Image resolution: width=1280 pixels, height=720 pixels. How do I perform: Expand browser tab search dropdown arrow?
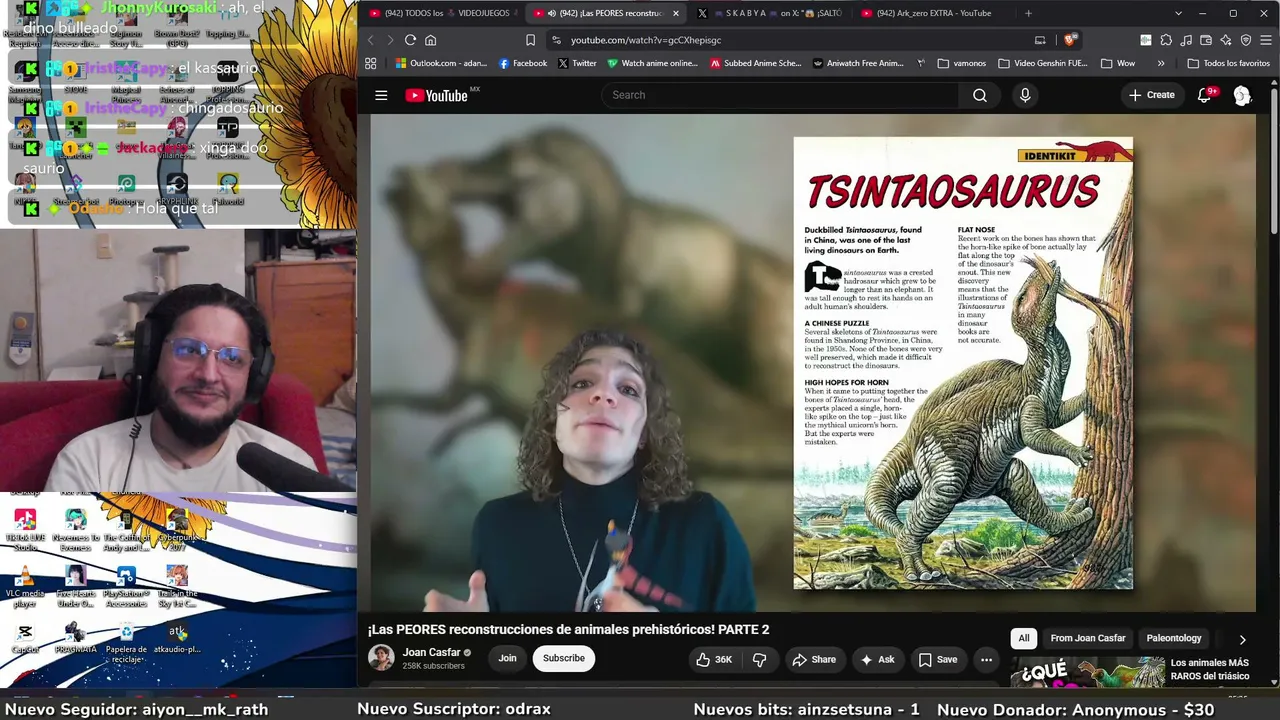click(x=1178, y=13)
